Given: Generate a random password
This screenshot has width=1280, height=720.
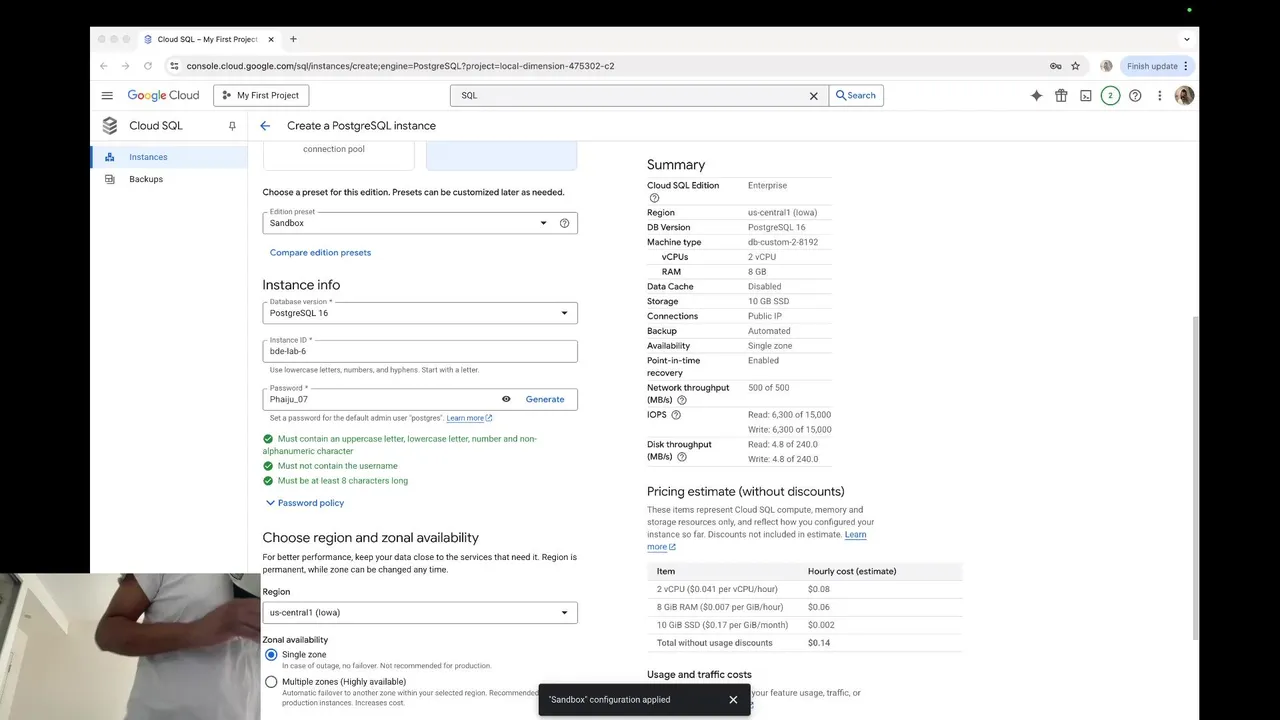Looking at the screenshot, I should (545, 399).
